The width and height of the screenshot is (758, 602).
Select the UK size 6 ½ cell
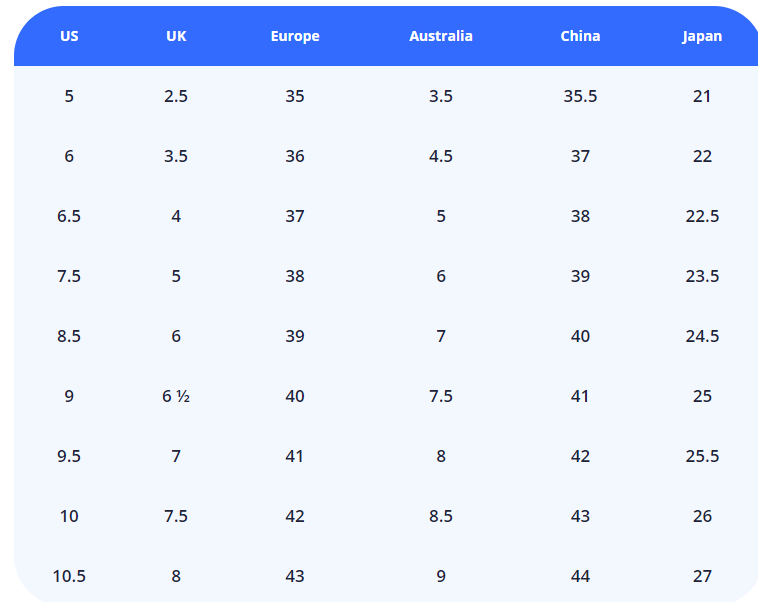[x=176, y=396]
